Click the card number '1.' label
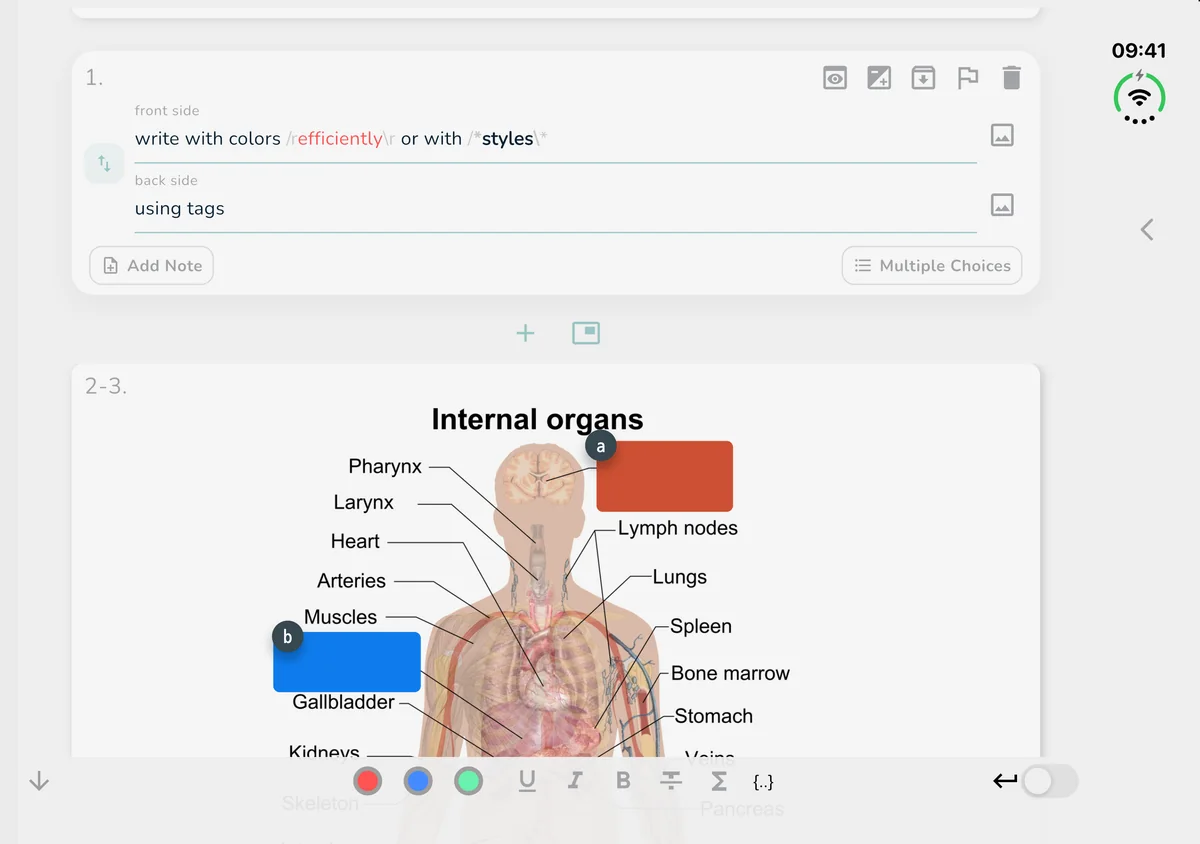 [94, 78]
